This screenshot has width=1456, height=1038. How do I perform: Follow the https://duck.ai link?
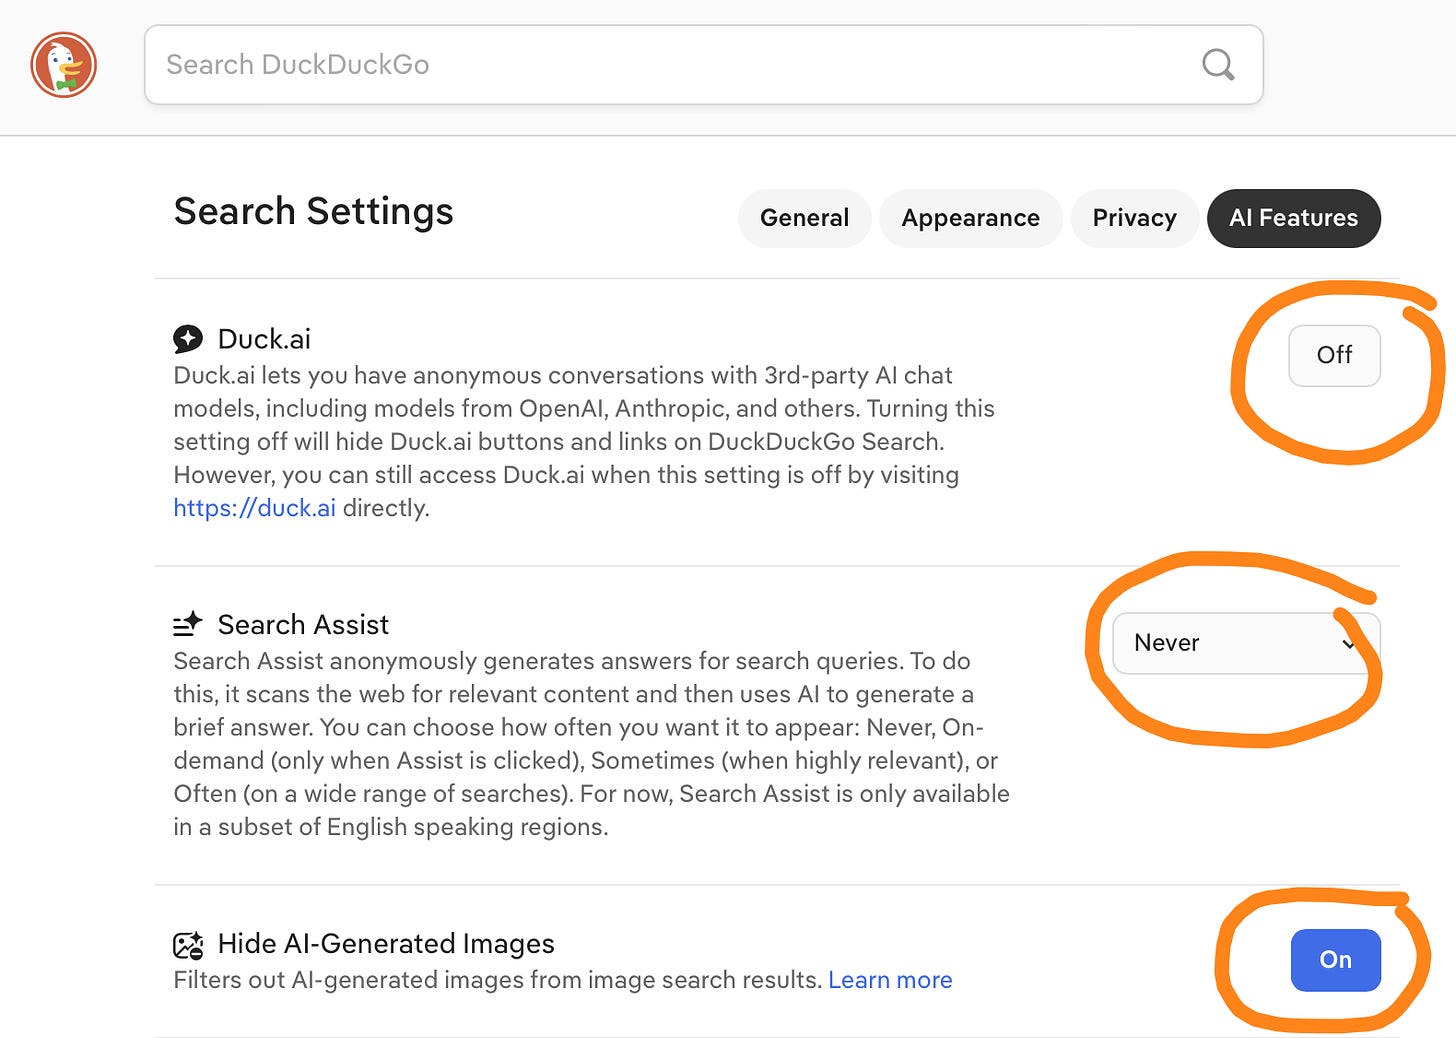[x=254, y=508]
